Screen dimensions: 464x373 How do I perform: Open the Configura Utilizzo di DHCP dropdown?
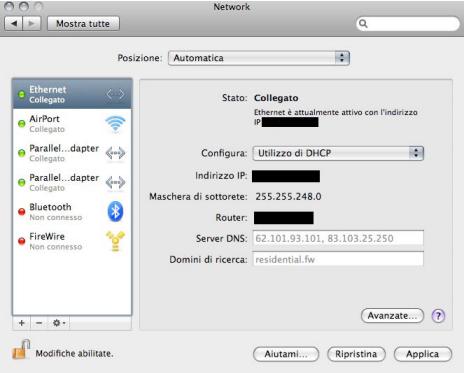pos(338,153)
